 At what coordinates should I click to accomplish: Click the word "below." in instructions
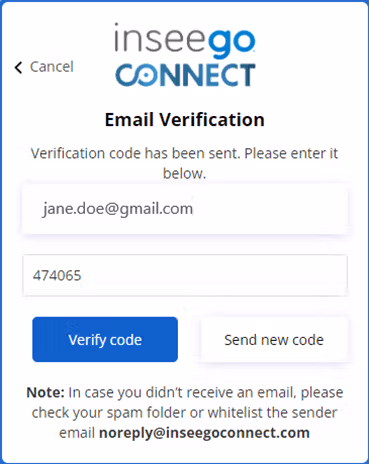coord(184,174)
